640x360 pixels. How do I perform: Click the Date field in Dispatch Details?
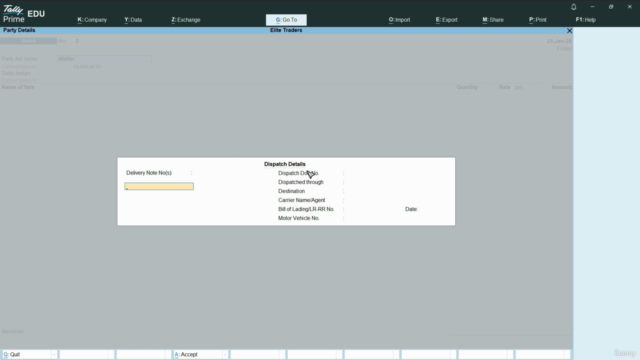click(x=411, y=209)
